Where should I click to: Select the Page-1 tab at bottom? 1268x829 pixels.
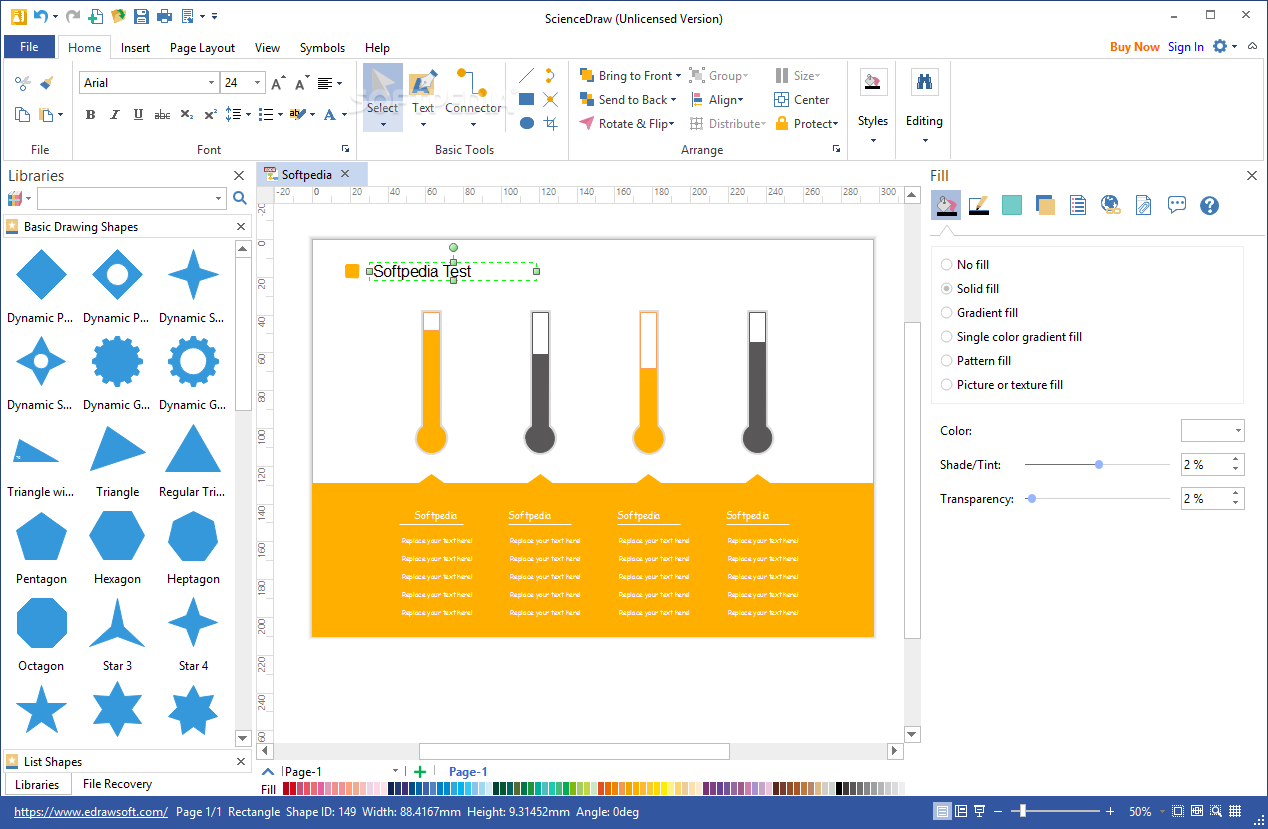[468, 771]
